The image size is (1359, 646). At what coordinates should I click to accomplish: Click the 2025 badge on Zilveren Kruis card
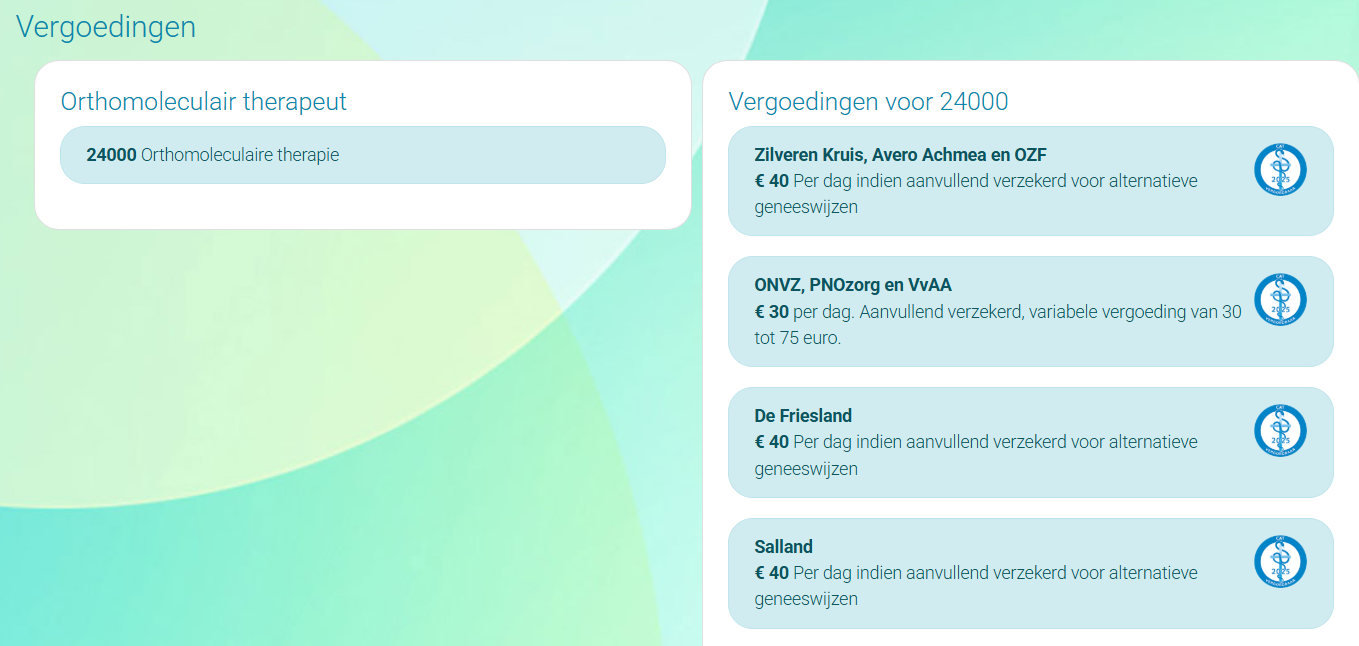(1280, 169)
